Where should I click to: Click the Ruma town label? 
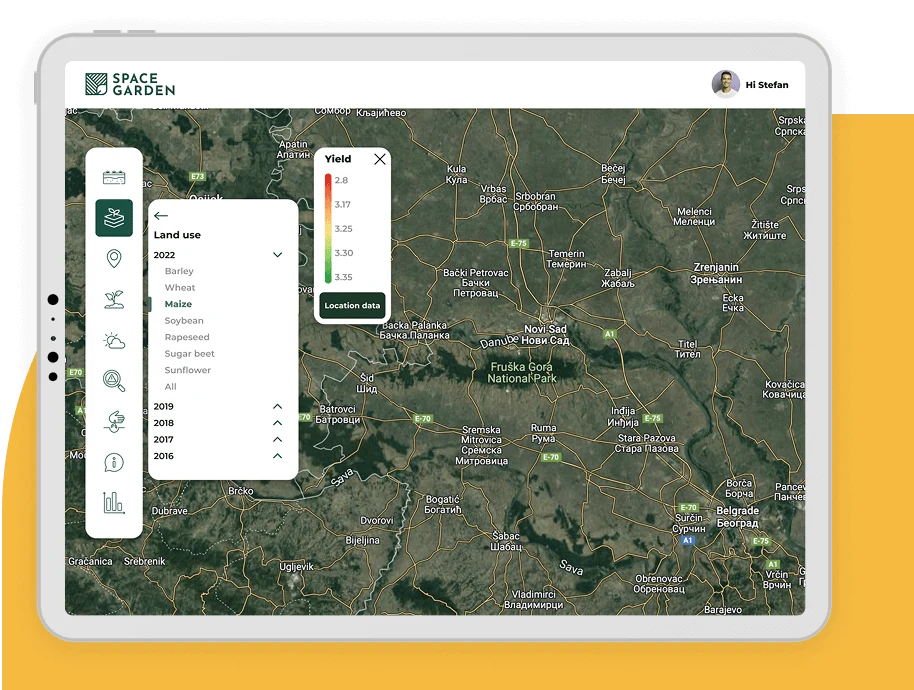[x=543, y=433]
